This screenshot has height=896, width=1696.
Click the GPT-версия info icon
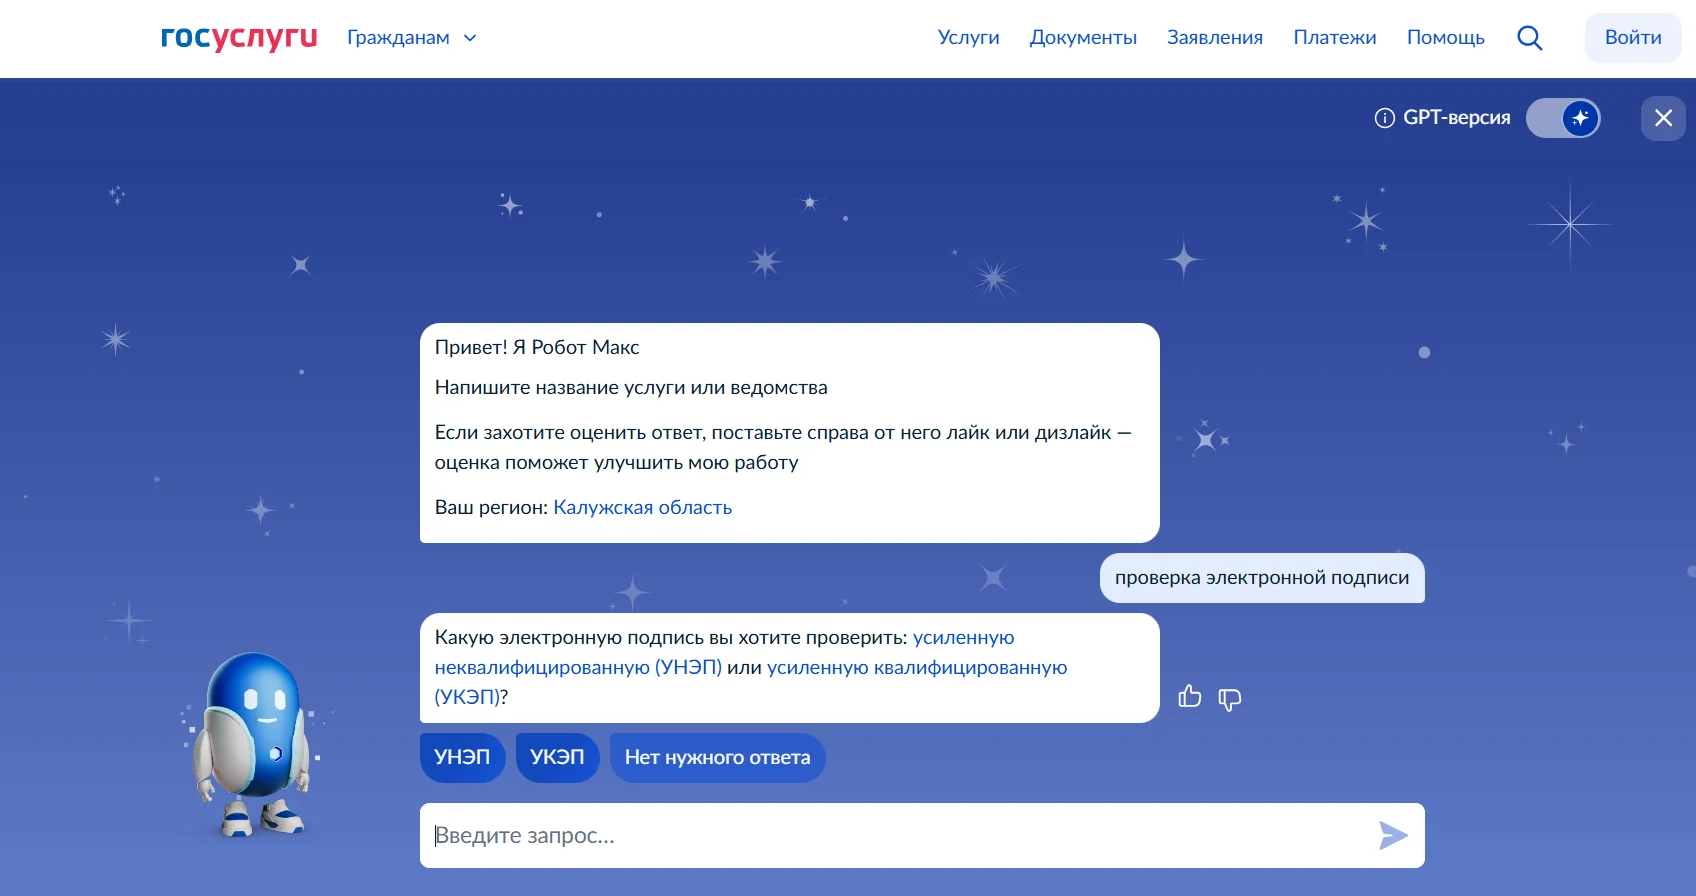tap(1384, 118)
